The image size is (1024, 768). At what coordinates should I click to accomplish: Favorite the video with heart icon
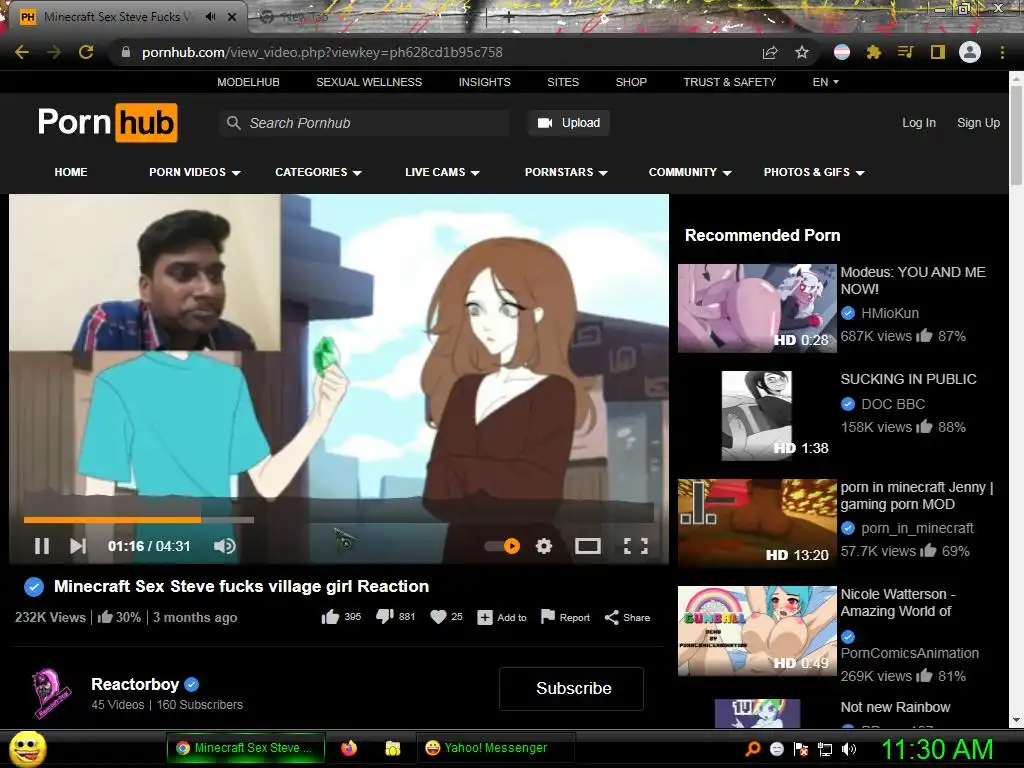[439, 617]
